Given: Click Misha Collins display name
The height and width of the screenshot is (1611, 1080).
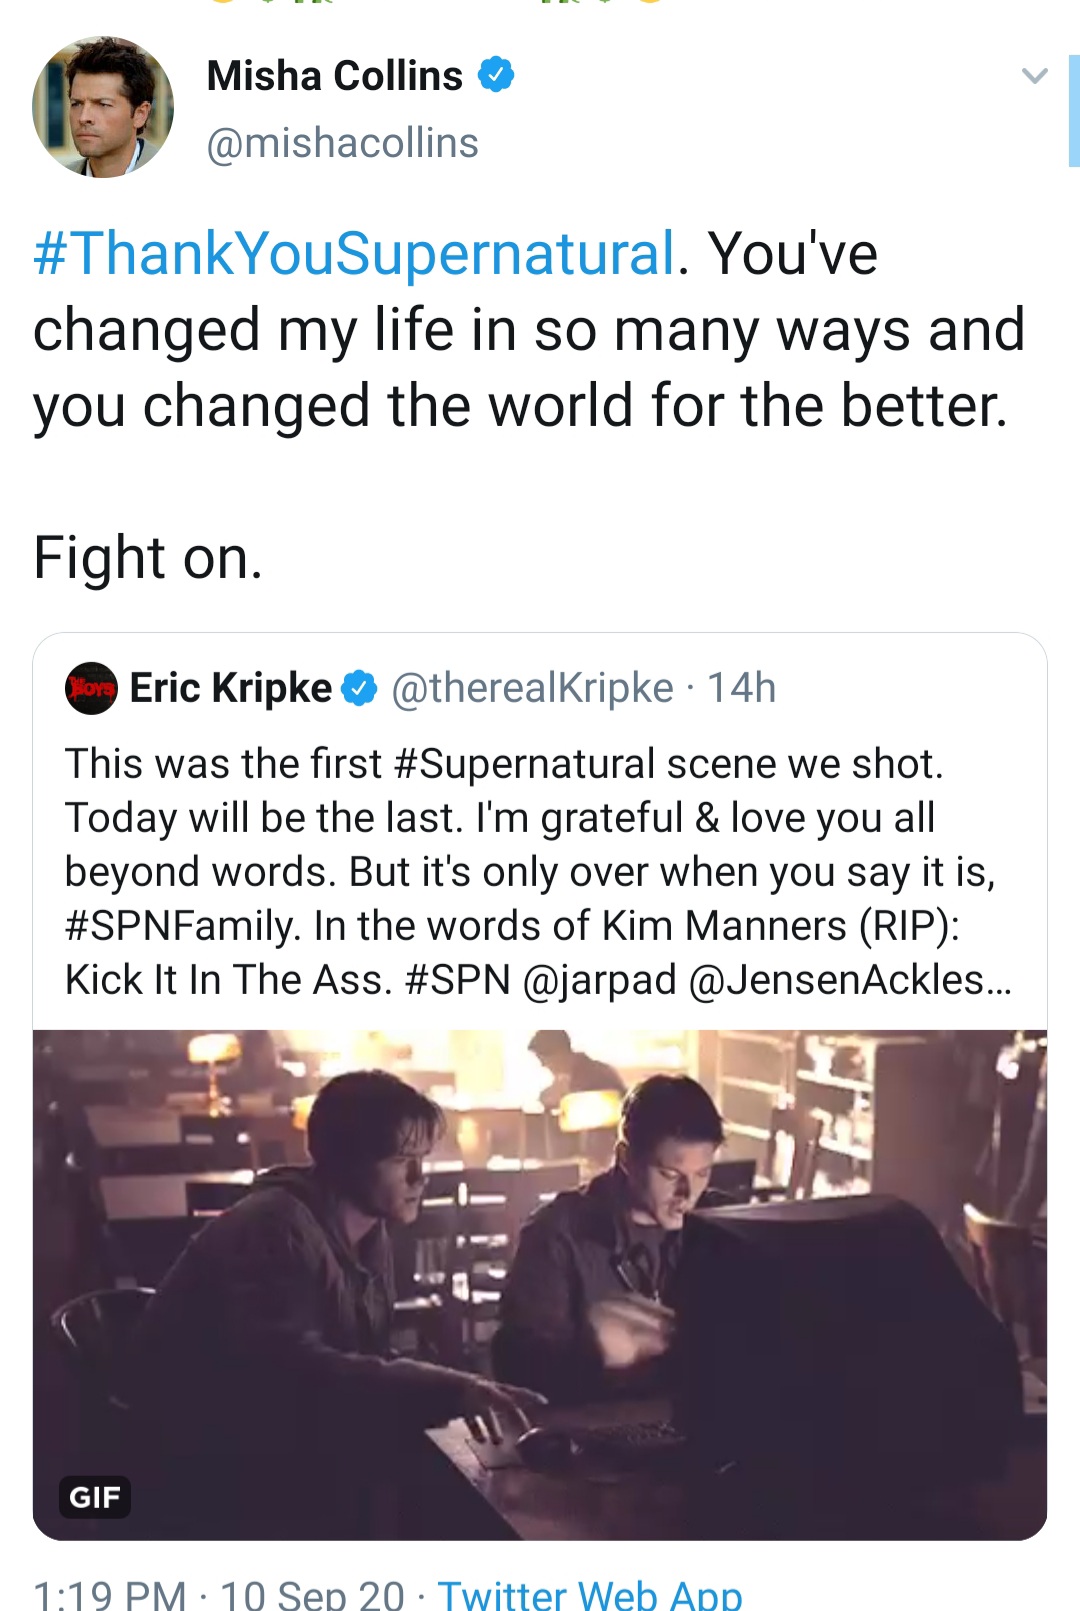Looking at the screenshot, I should click(x=335, y=76).
